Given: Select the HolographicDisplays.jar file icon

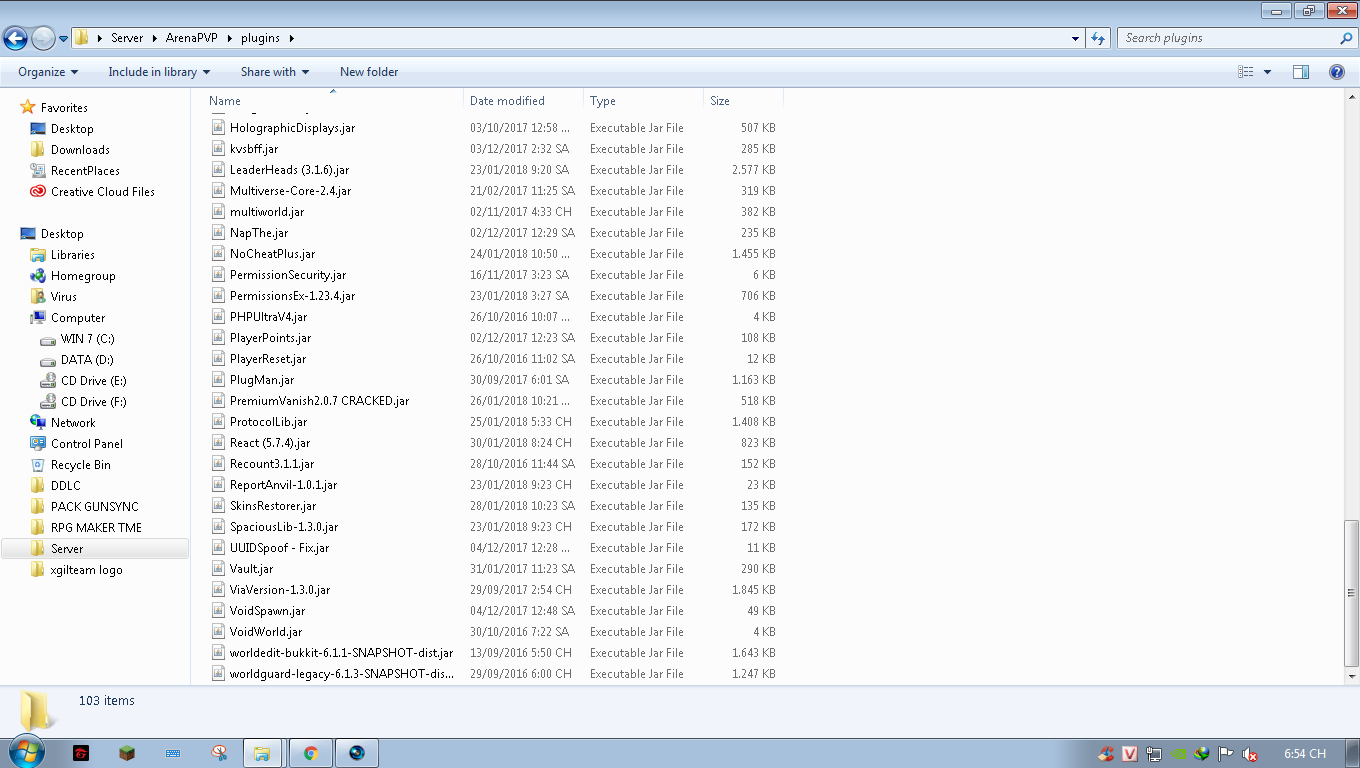Looking at the screenshot, I should click(x=218, y=128).
